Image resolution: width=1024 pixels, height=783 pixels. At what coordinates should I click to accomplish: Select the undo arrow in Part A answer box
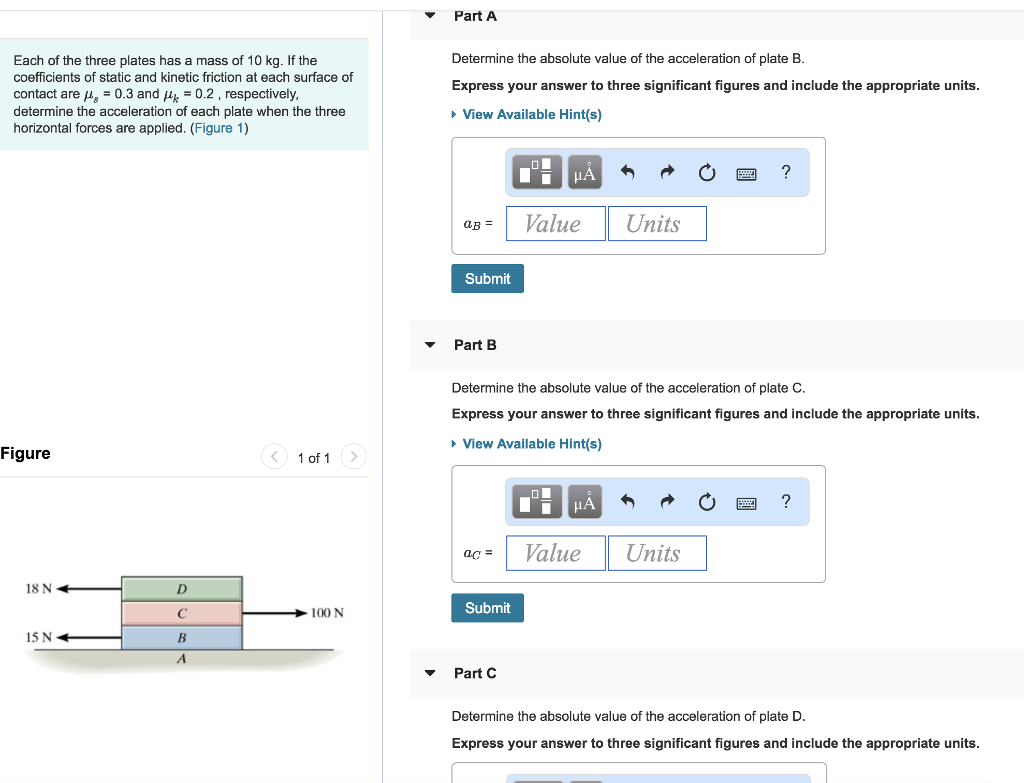coord(628,172)
